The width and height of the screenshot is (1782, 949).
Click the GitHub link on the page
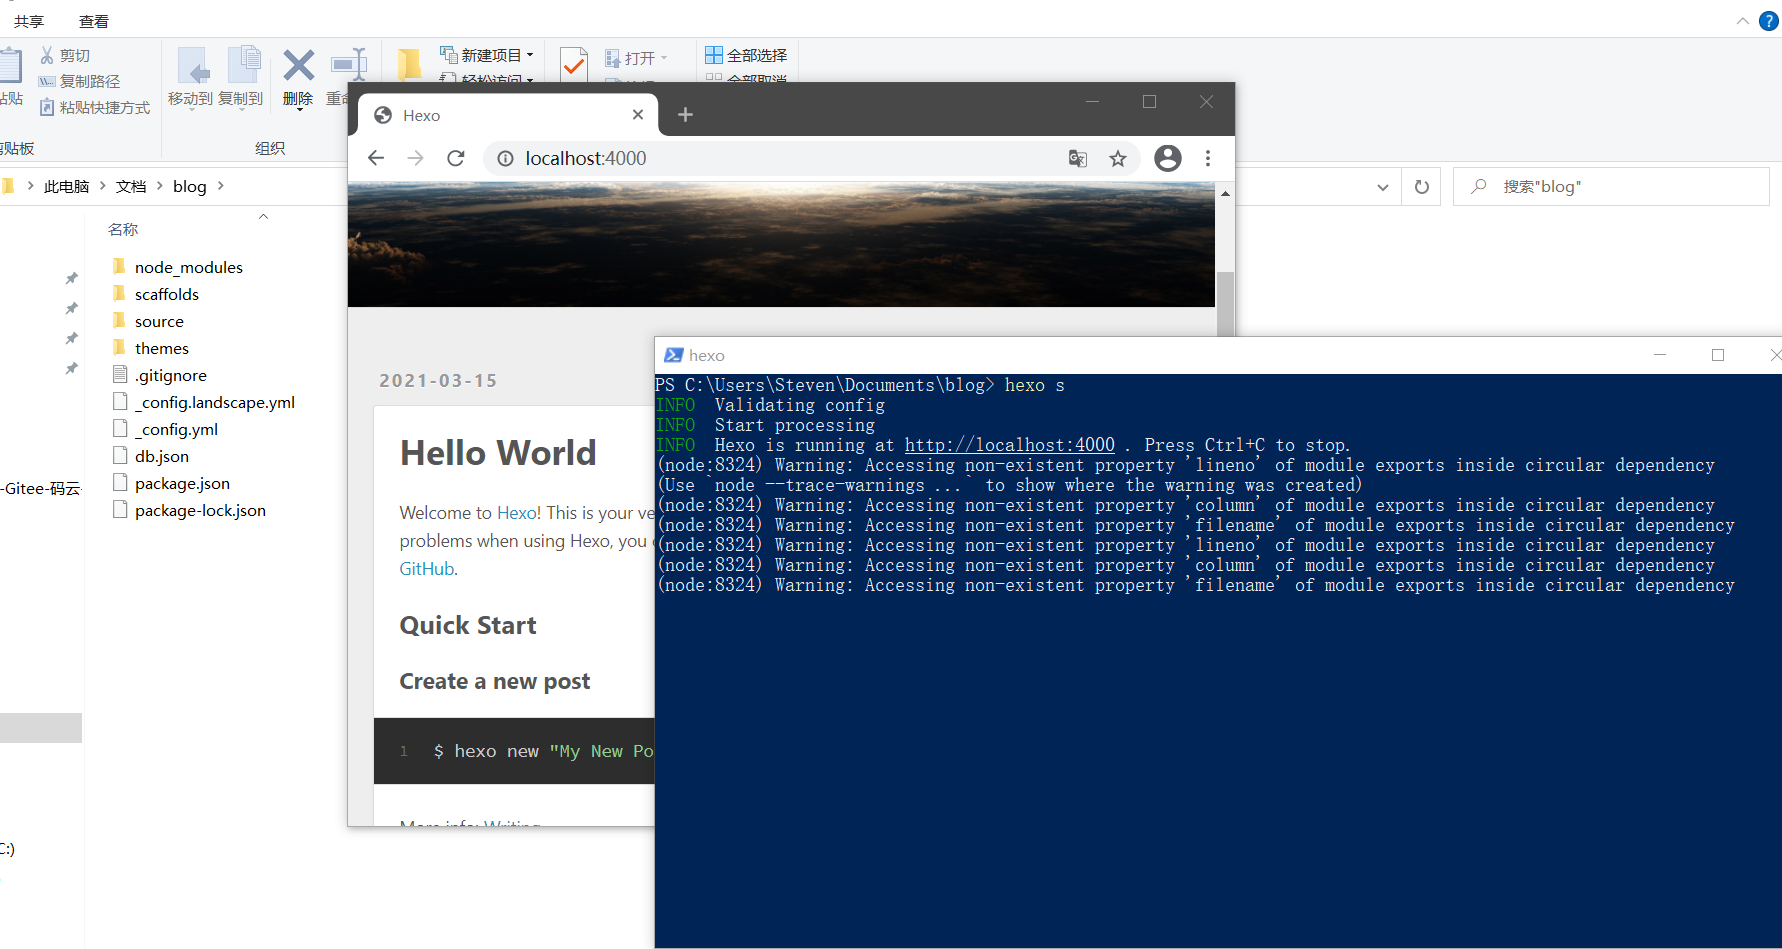427,569
